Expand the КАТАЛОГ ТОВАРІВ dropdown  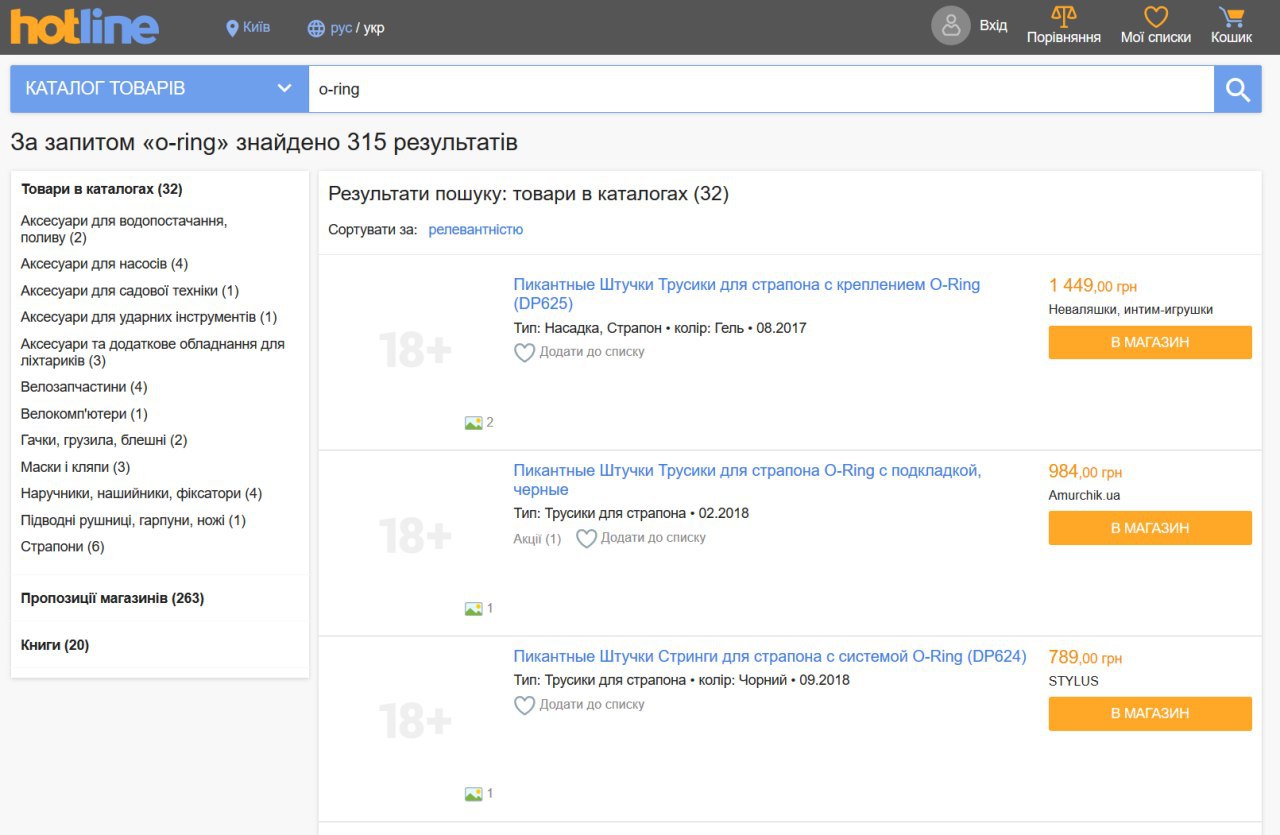tap(159, 89)
